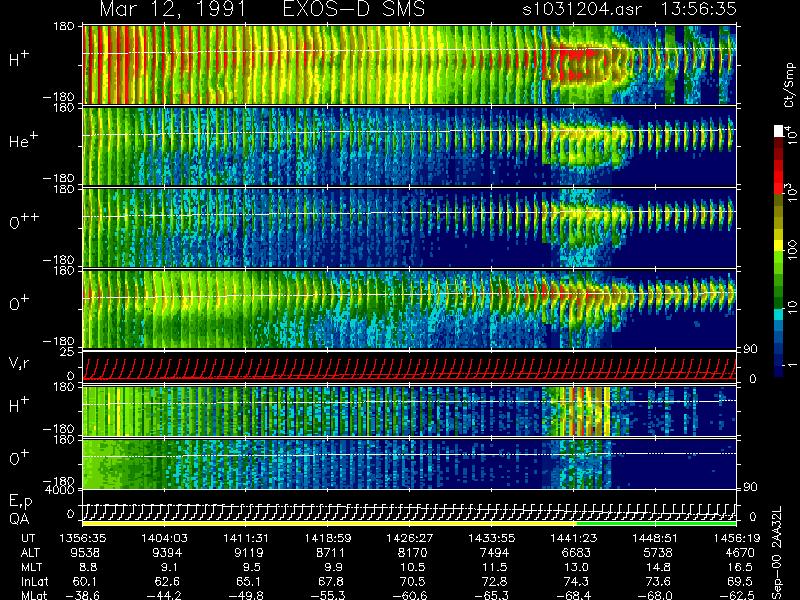Click InLat value '62.6'
The image size is (800, 600).
(x=167, y=581)
